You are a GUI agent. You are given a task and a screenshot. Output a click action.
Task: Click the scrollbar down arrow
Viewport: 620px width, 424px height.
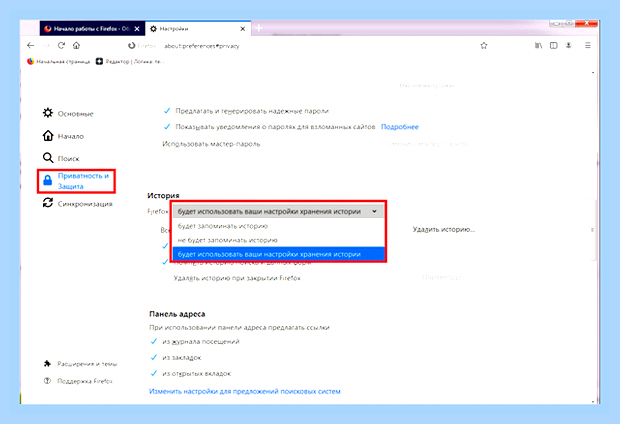pyautogui.click(x=593, y=401)
